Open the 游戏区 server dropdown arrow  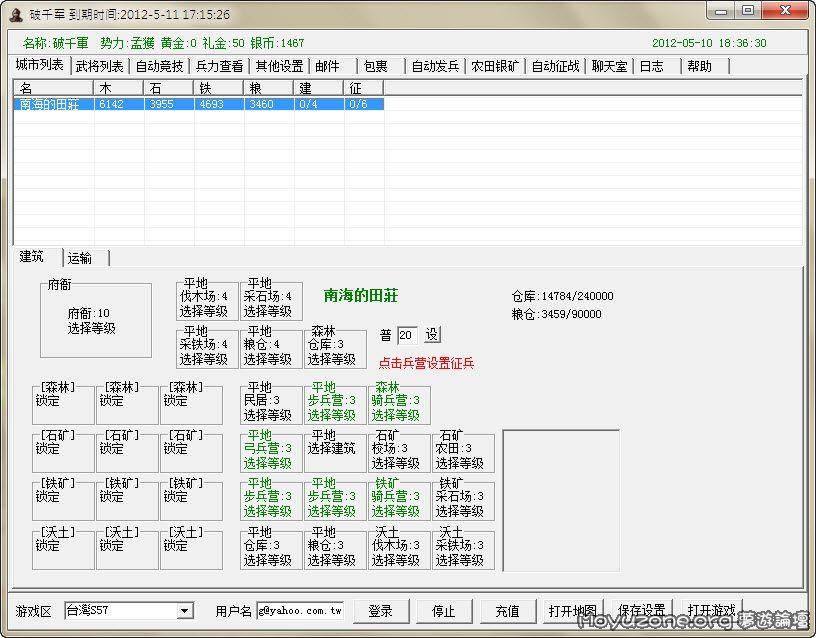(185, 611)
